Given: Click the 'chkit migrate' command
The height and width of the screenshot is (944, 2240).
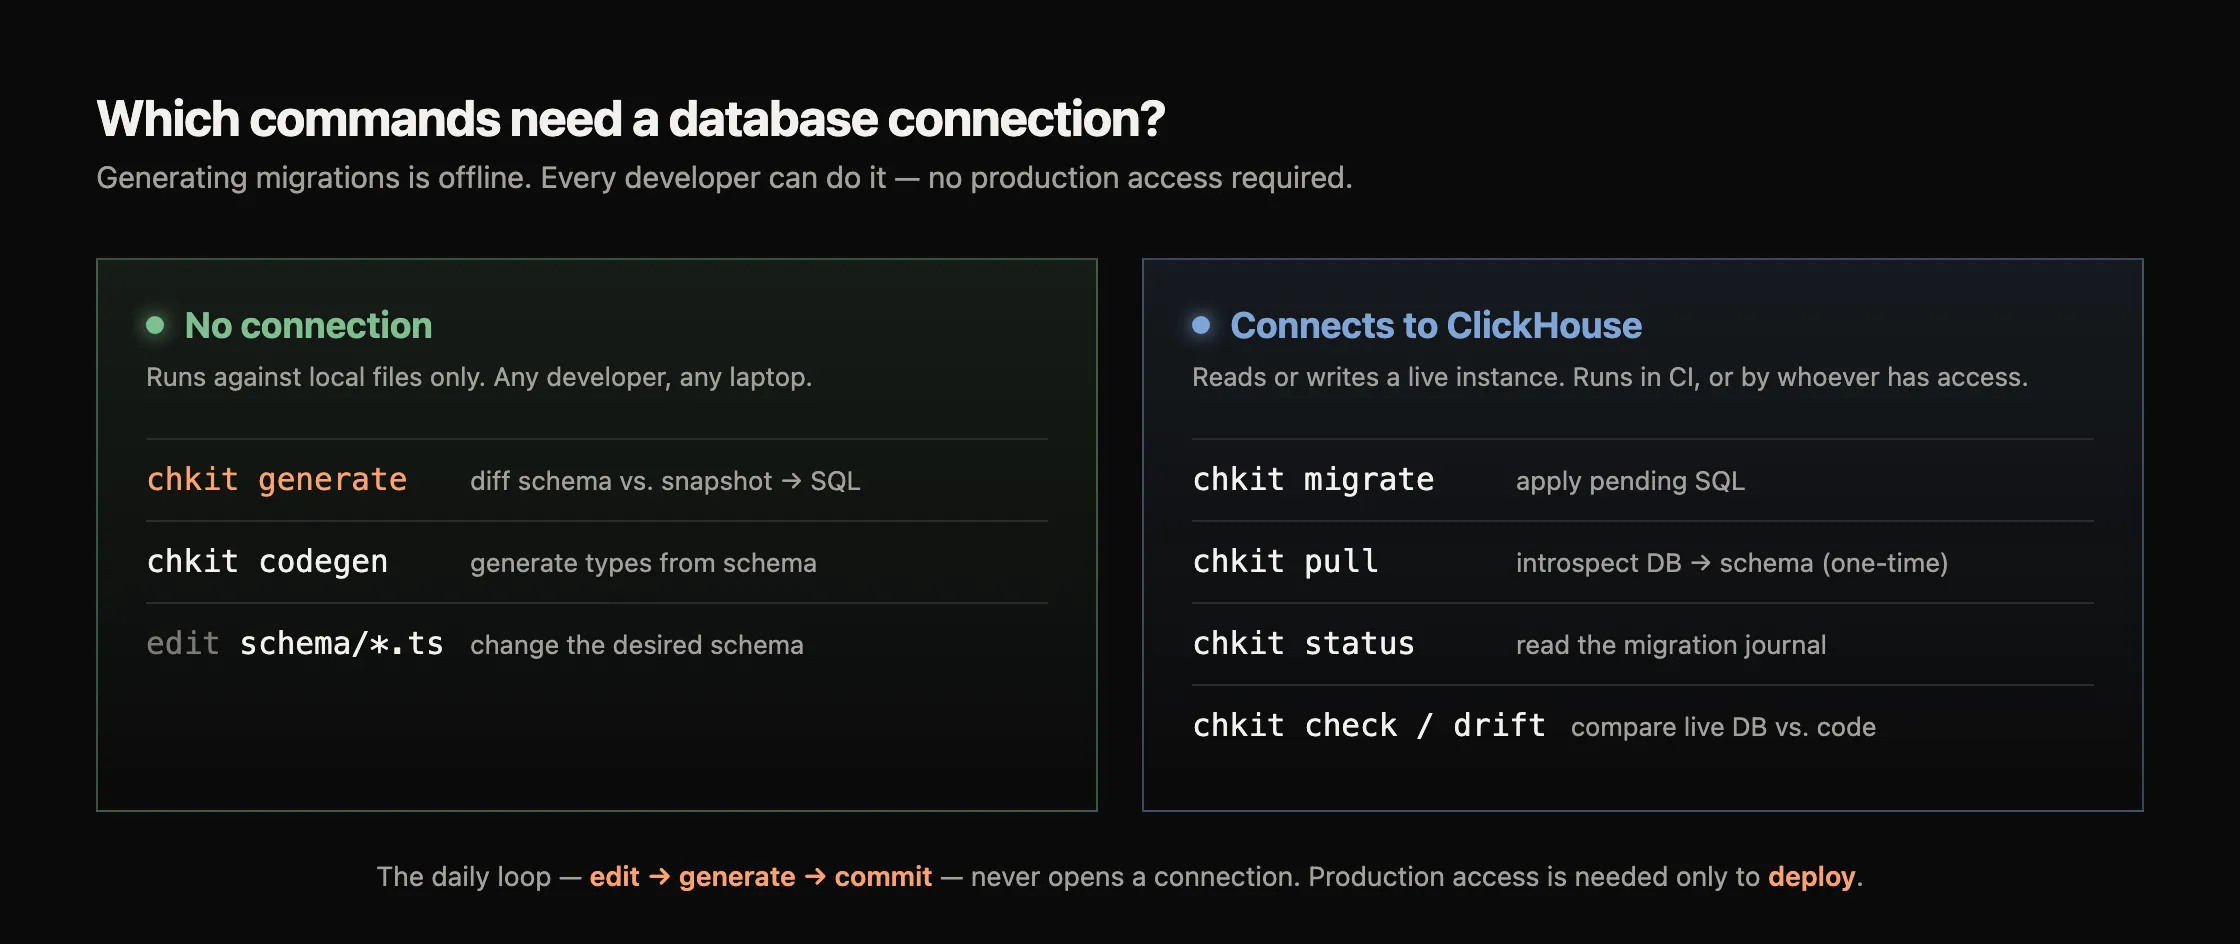Looking at the screenshot, I should (1313, 480).
